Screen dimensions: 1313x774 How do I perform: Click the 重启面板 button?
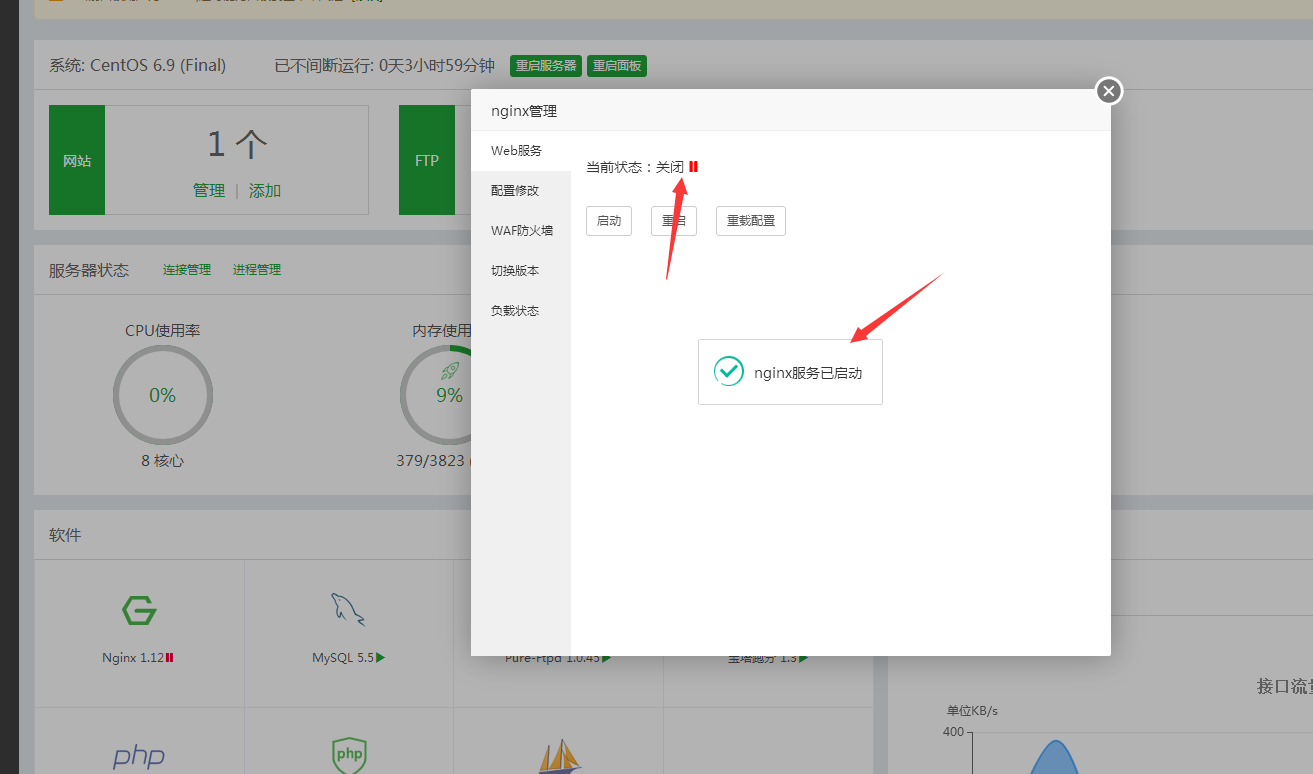pyautogui.click(x=616, y=66)
